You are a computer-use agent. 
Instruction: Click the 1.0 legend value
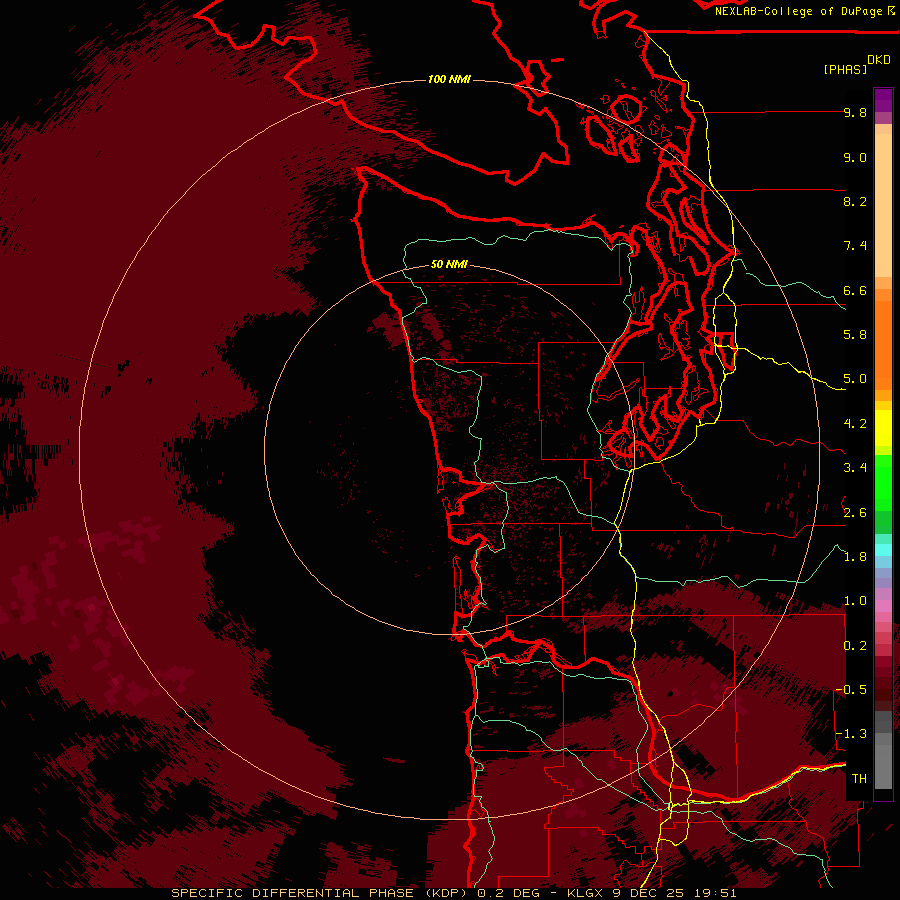pyautogui.click(x=855, y=601)
